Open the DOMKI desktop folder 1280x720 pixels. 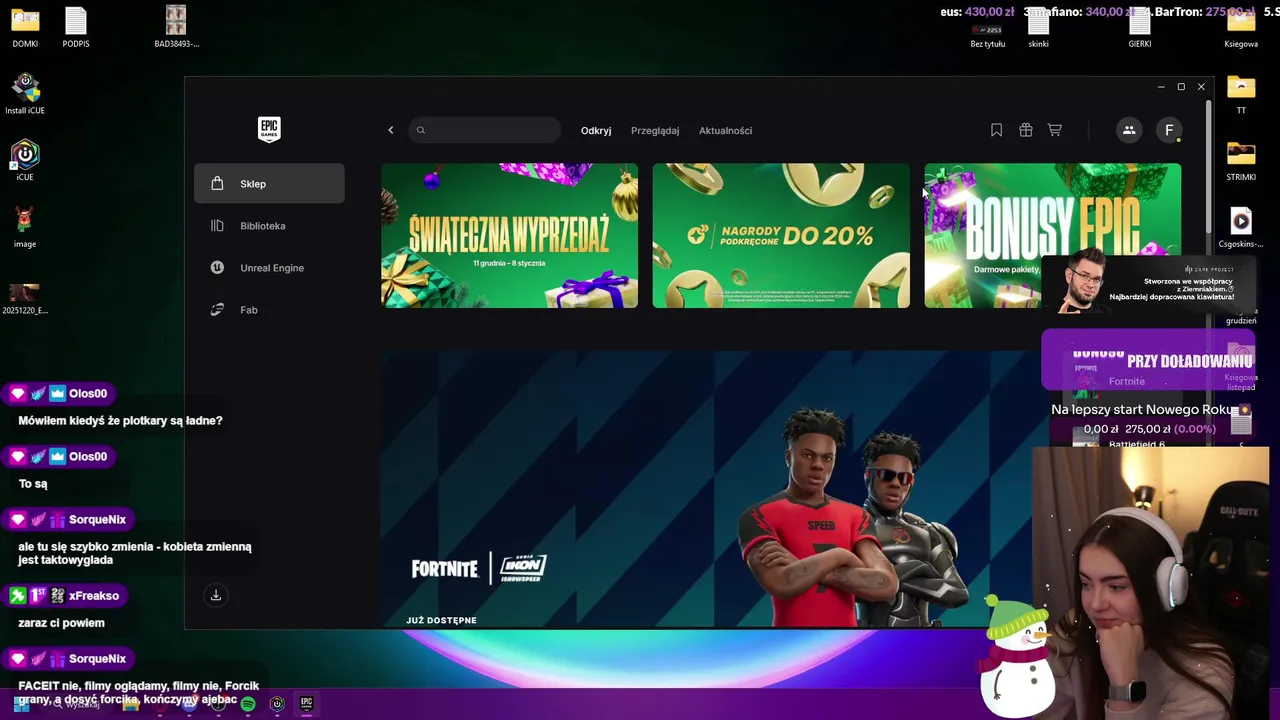pyautogui.click(x=25, y=27)
